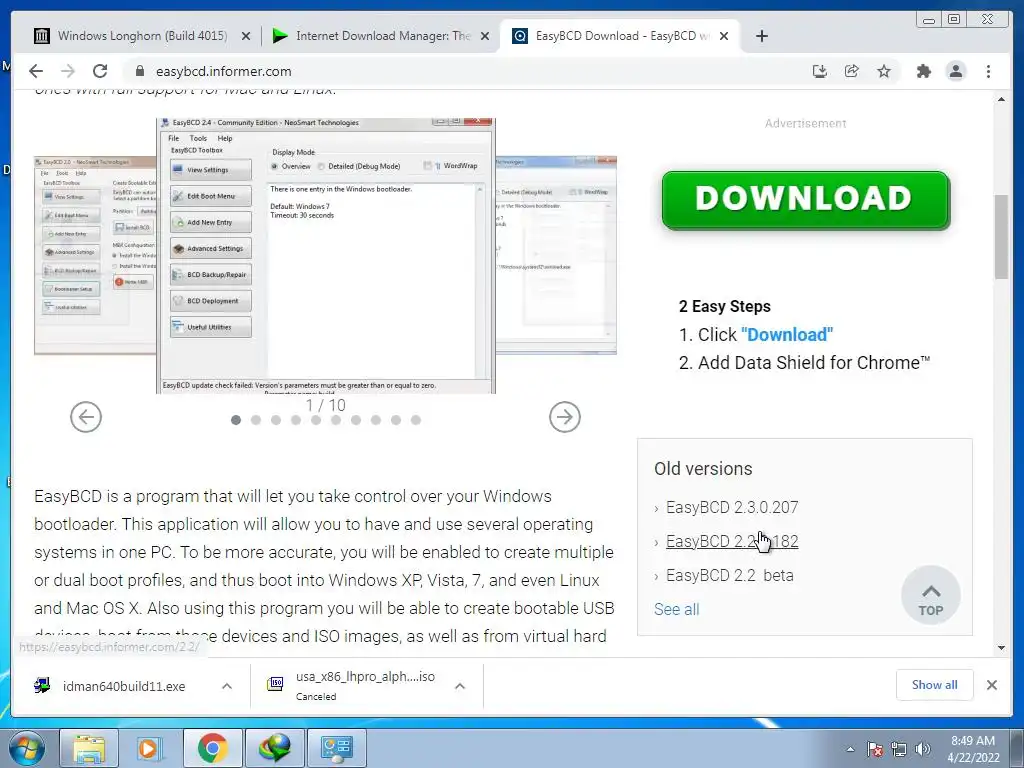Image resolution: width=1024 pixels, height=768 pixels.
Task: Click the network tray icon
Action: point(899,749)
